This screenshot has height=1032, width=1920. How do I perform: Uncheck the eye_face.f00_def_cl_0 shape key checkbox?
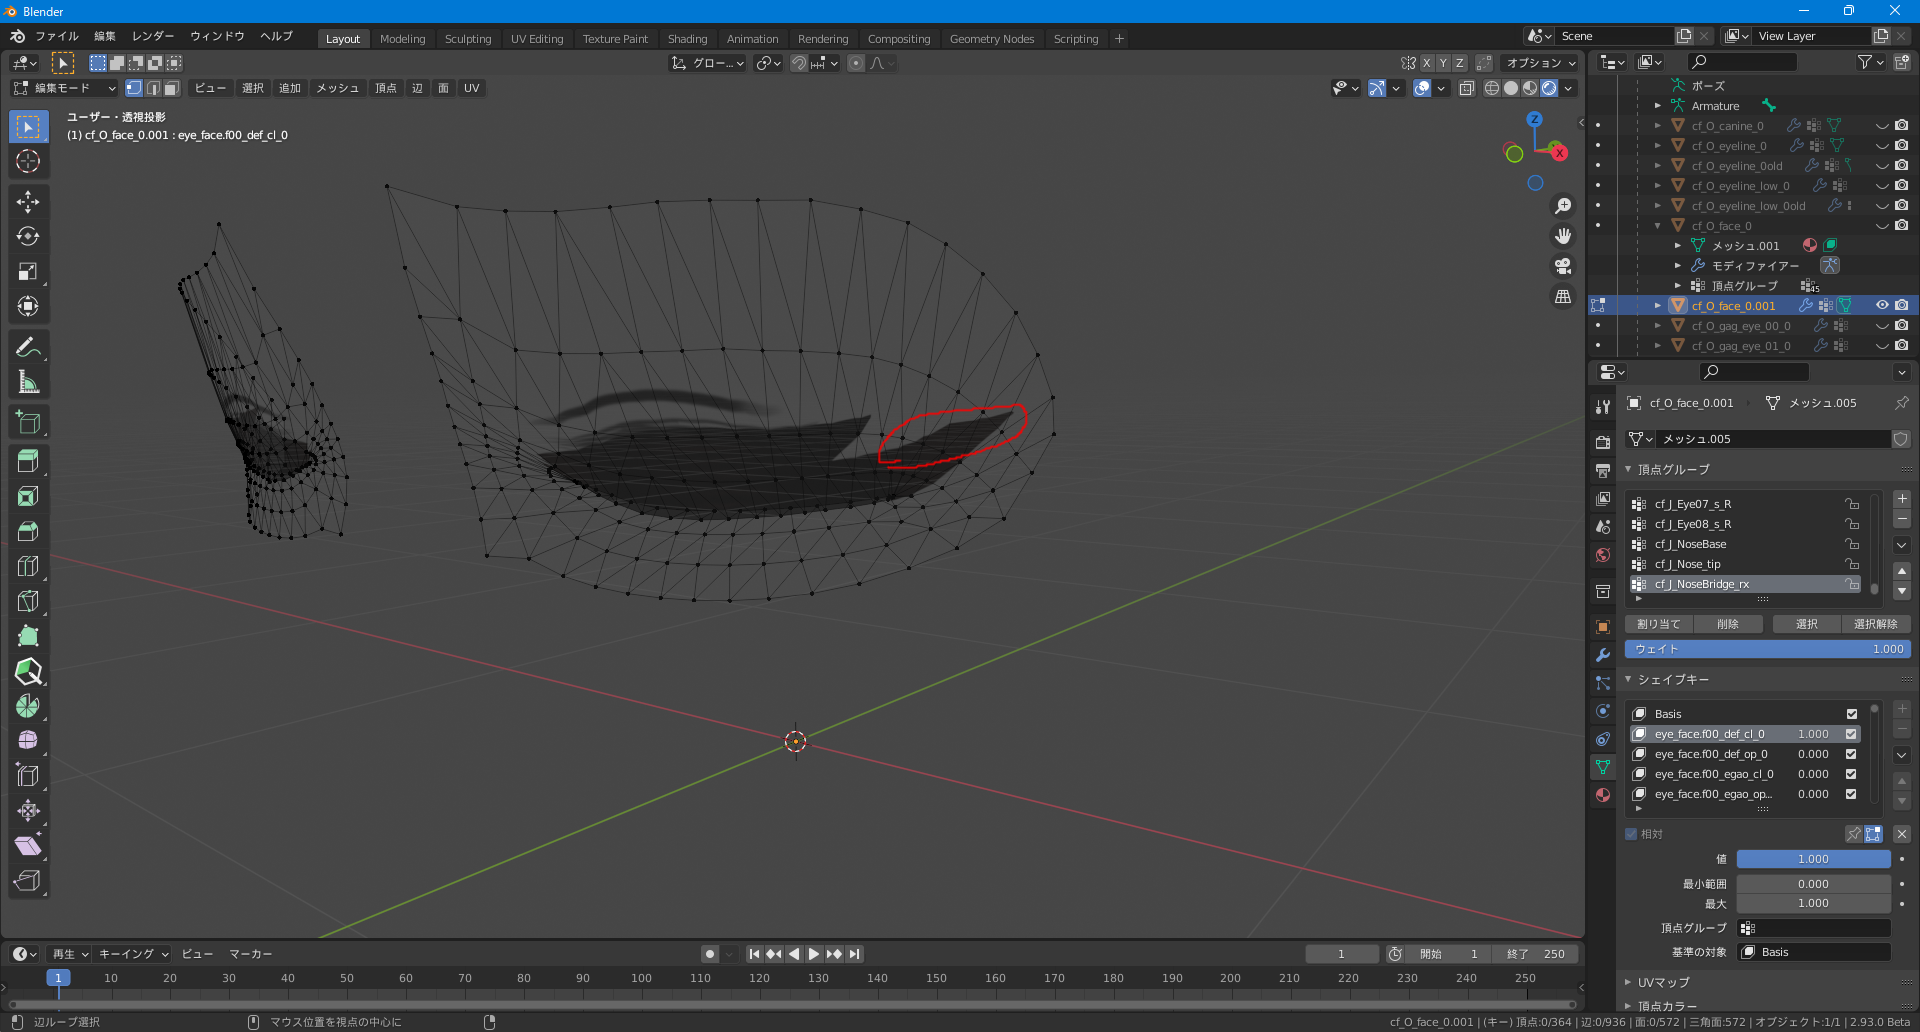point(1851,734)
